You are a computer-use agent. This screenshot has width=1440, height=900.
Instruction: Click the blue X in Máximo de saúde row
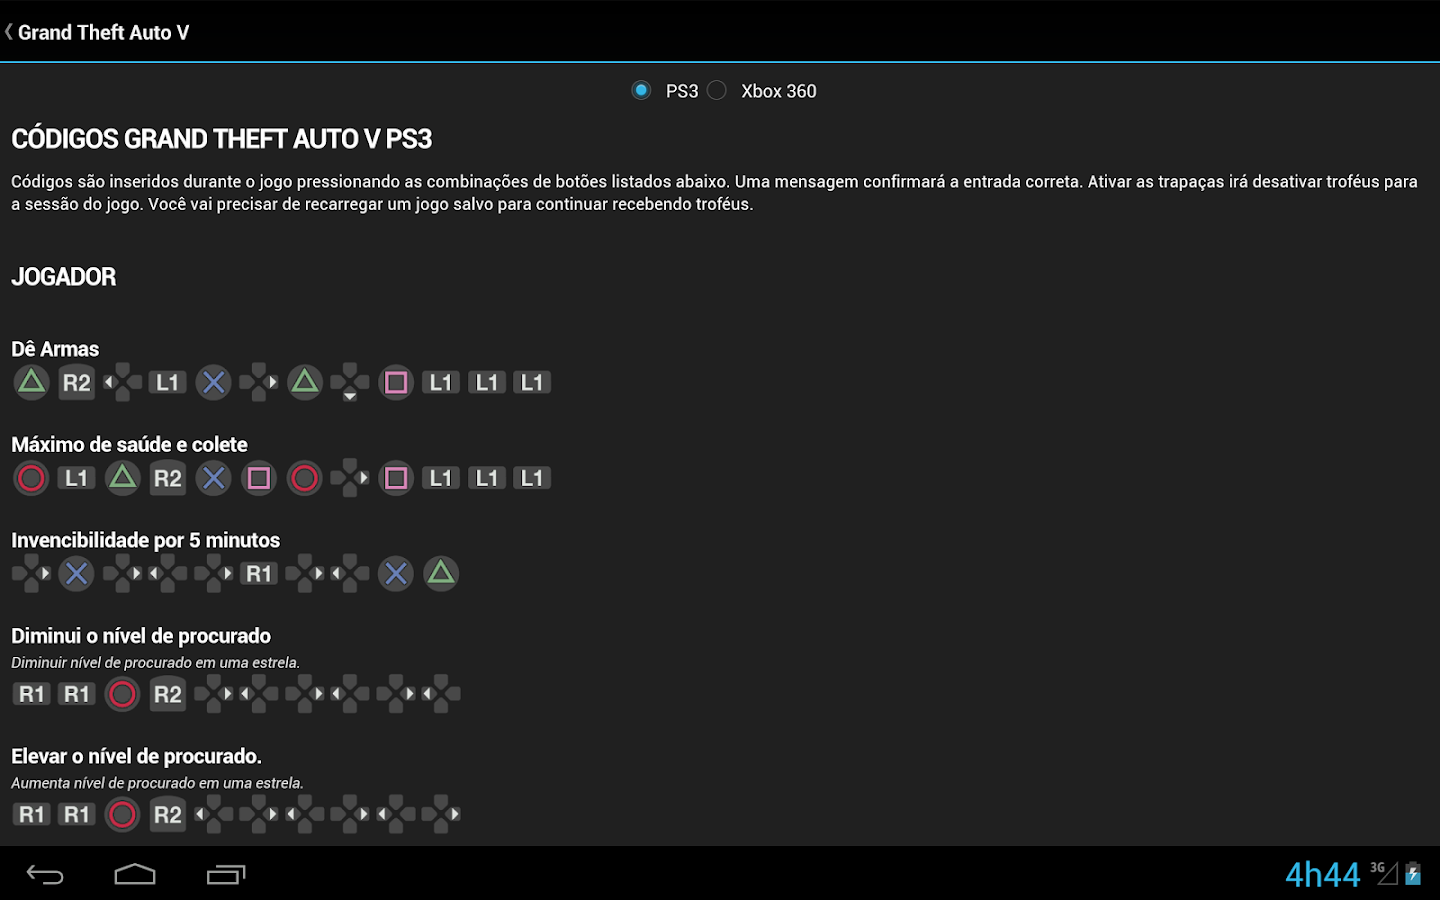point(213,478)
